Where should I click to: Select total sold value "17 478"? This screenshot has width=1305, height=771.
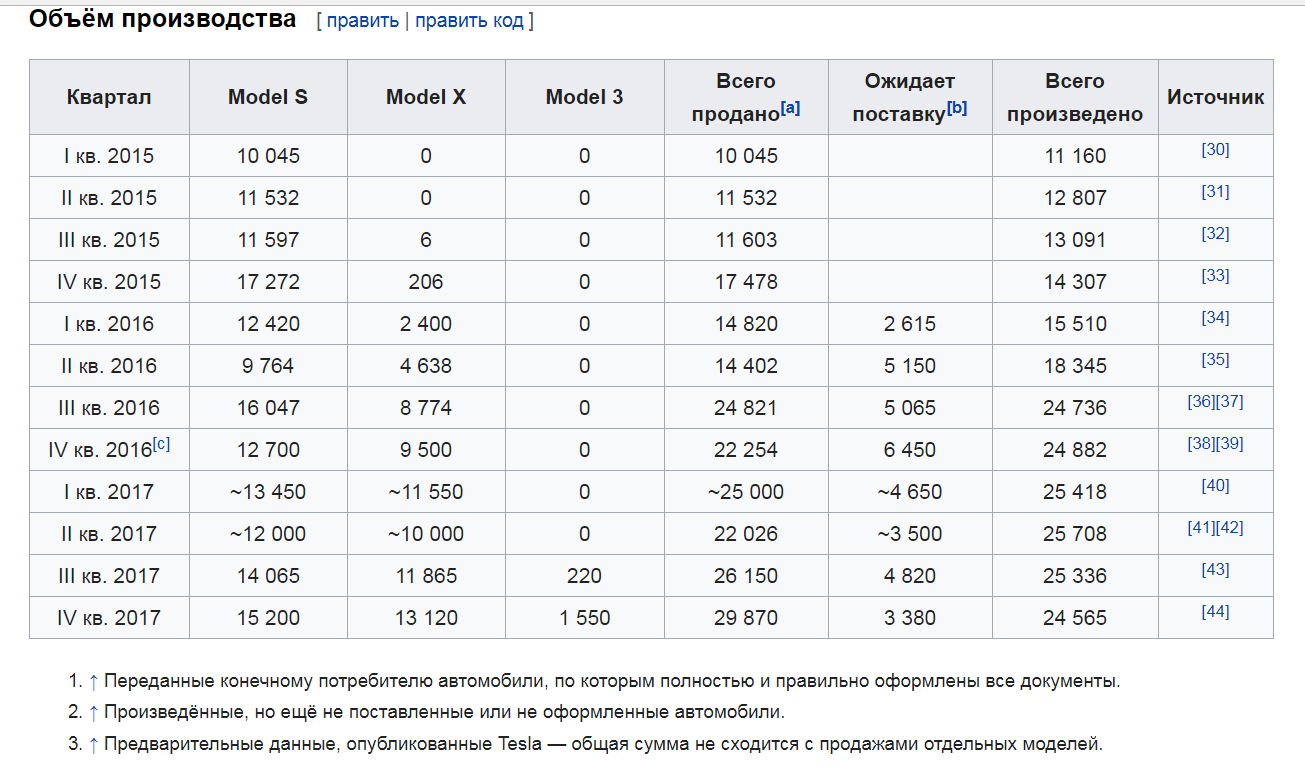[746, 282]
